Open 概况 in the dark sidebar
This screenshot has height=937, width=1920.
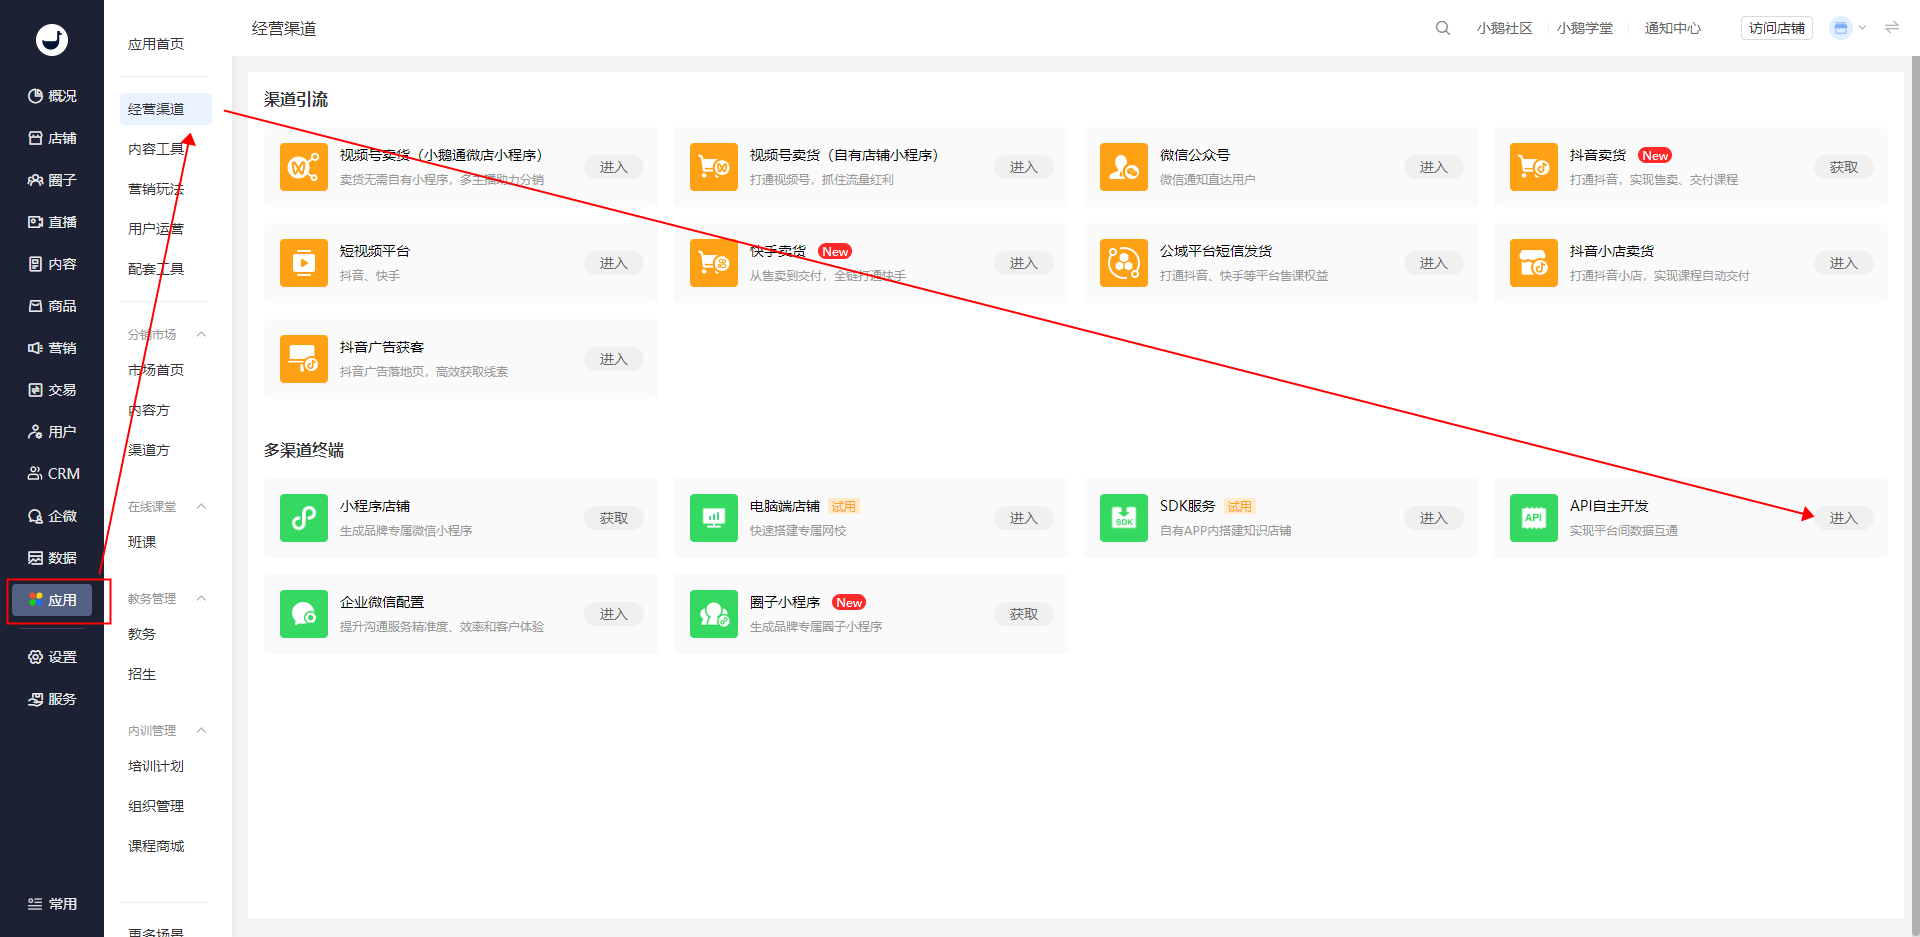(x=52, y=96)
